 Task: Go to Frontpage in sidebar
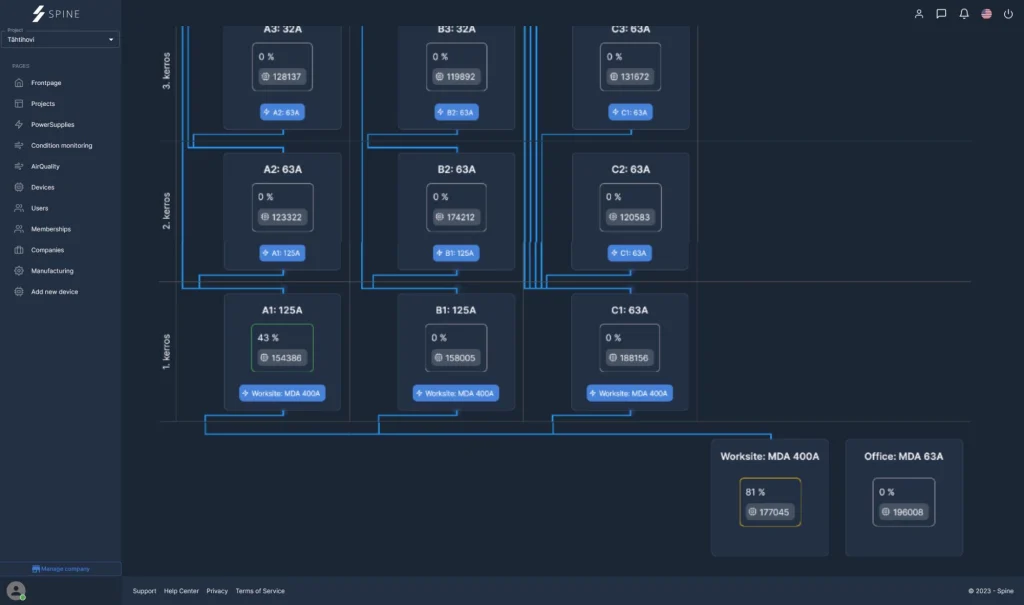pyautogui.click(x=45, y=83)
